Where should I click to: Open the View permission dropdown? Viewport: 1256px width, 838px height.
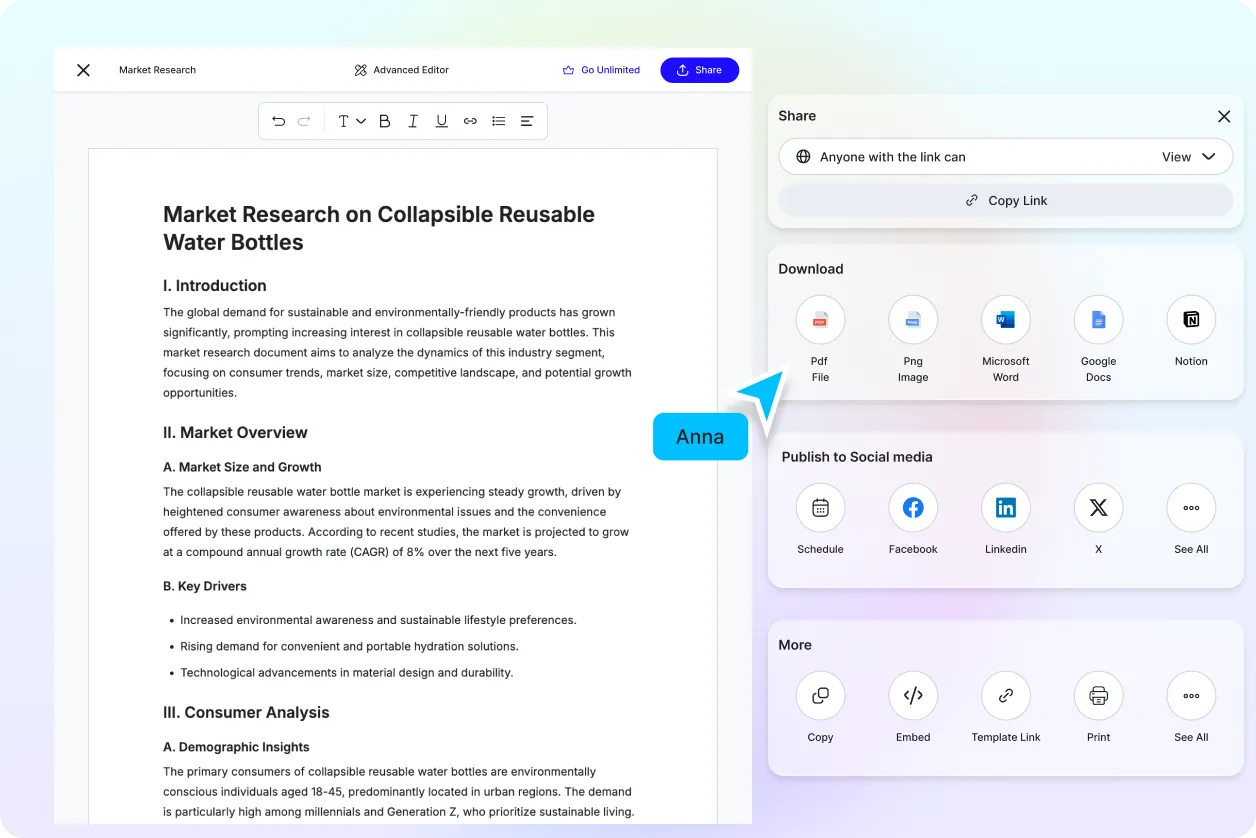click(1188, 157)
